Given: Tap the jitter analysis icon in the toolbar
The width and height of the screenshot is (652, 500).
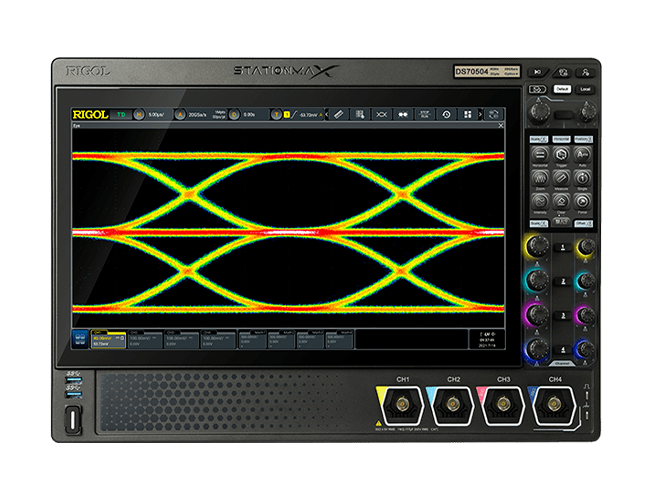Looking at the screenshot, I should pos(403,114).
